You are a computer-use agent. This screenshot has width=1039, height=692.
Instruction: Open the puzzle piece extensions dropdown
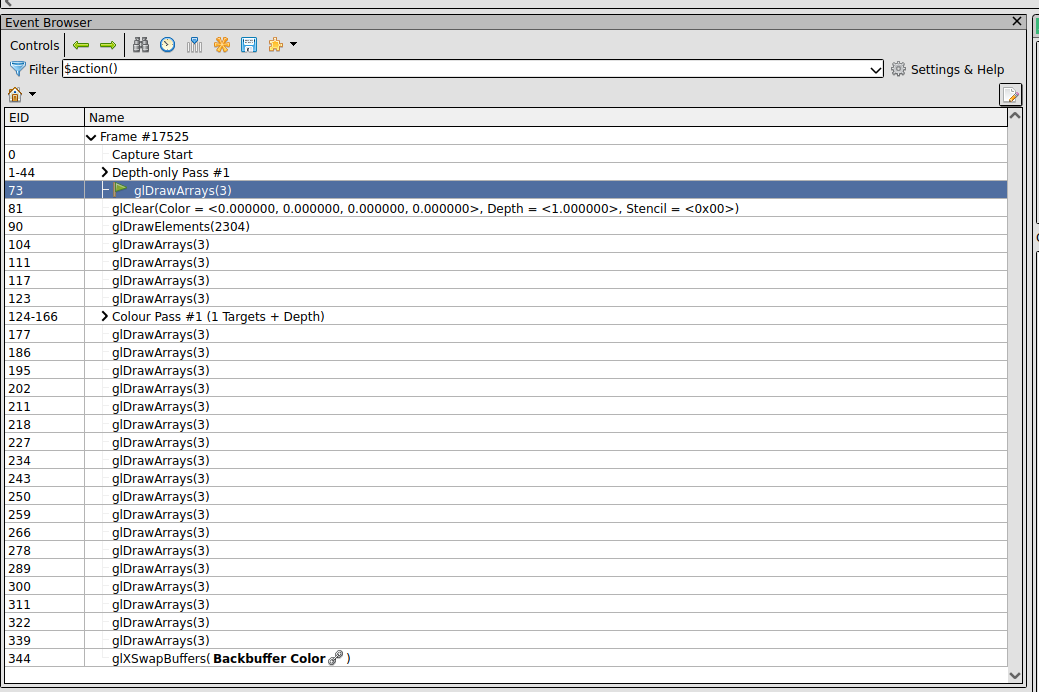pyautogui.click(x=282, y=45)
